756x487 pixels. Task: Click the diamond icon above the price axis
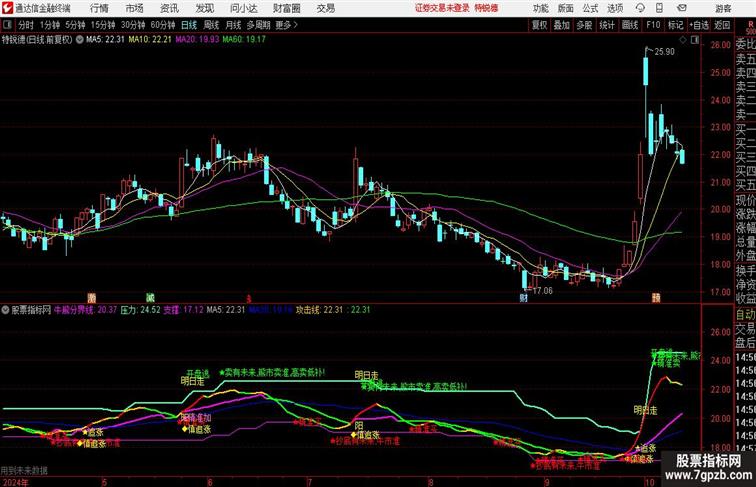click(x=683, y=40)
